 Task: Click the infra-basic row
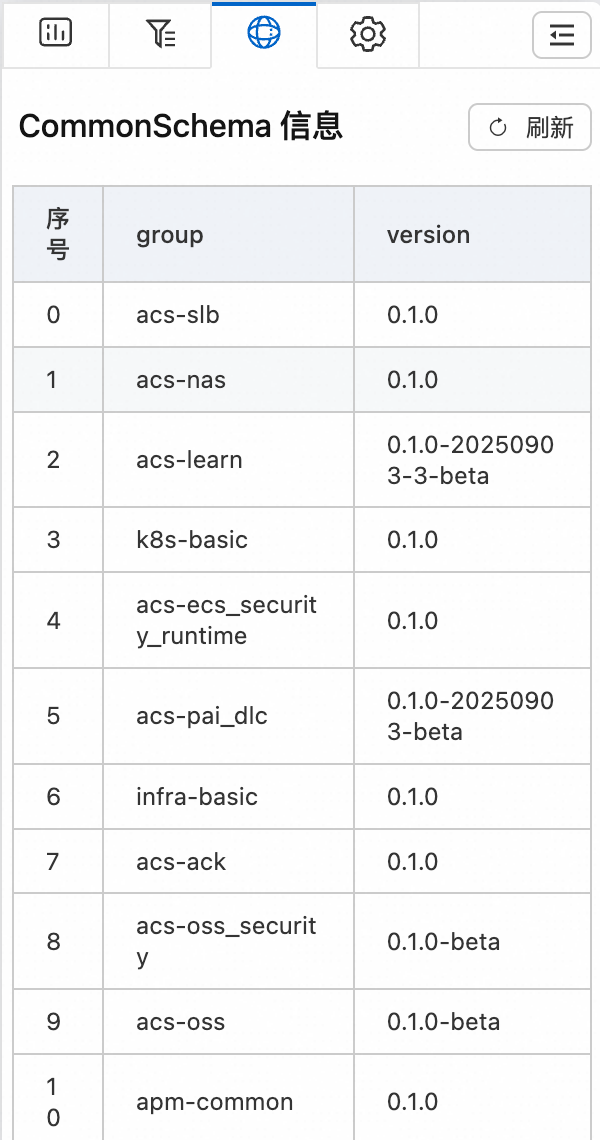pyautogui.click(x=197, y=797)
